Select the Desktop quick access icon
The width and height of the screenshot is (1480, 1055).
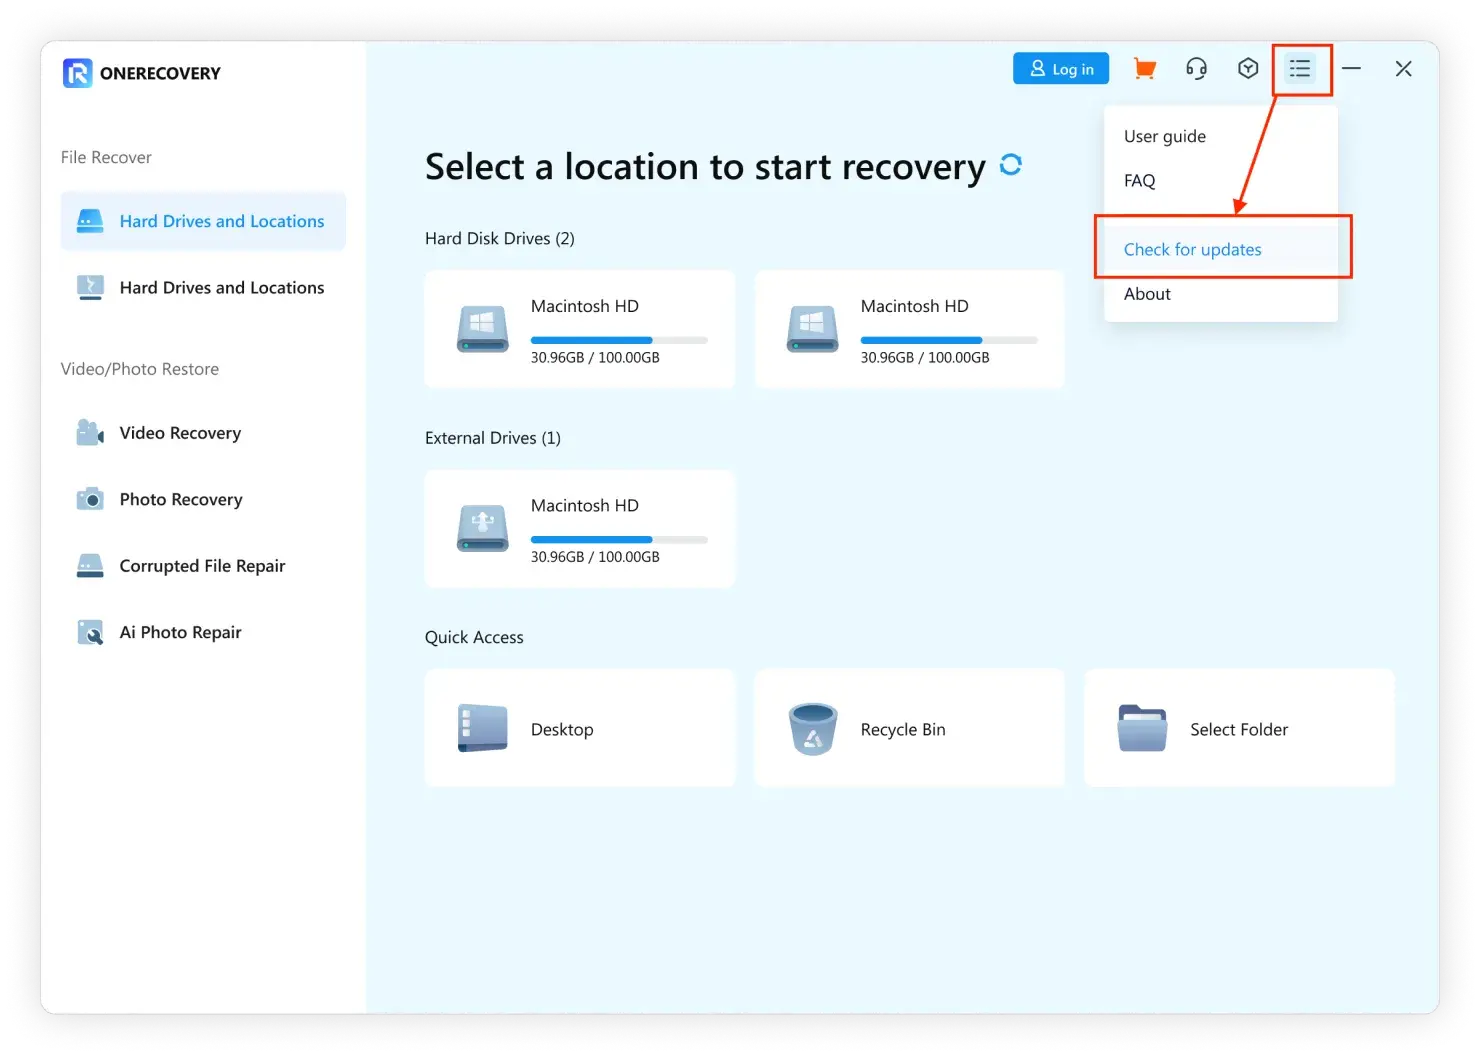coord(482,728)
